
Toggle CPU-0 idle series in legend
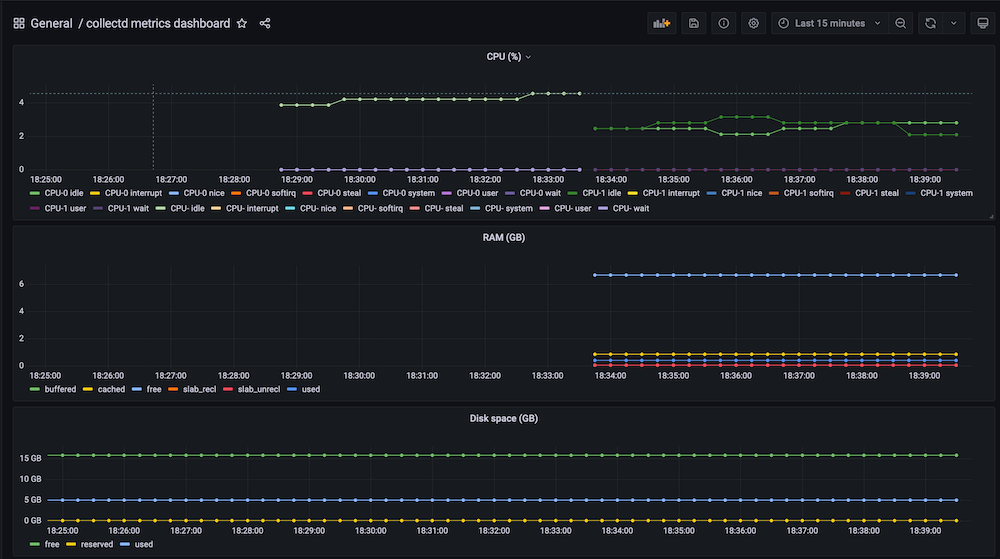pos(64,193)
